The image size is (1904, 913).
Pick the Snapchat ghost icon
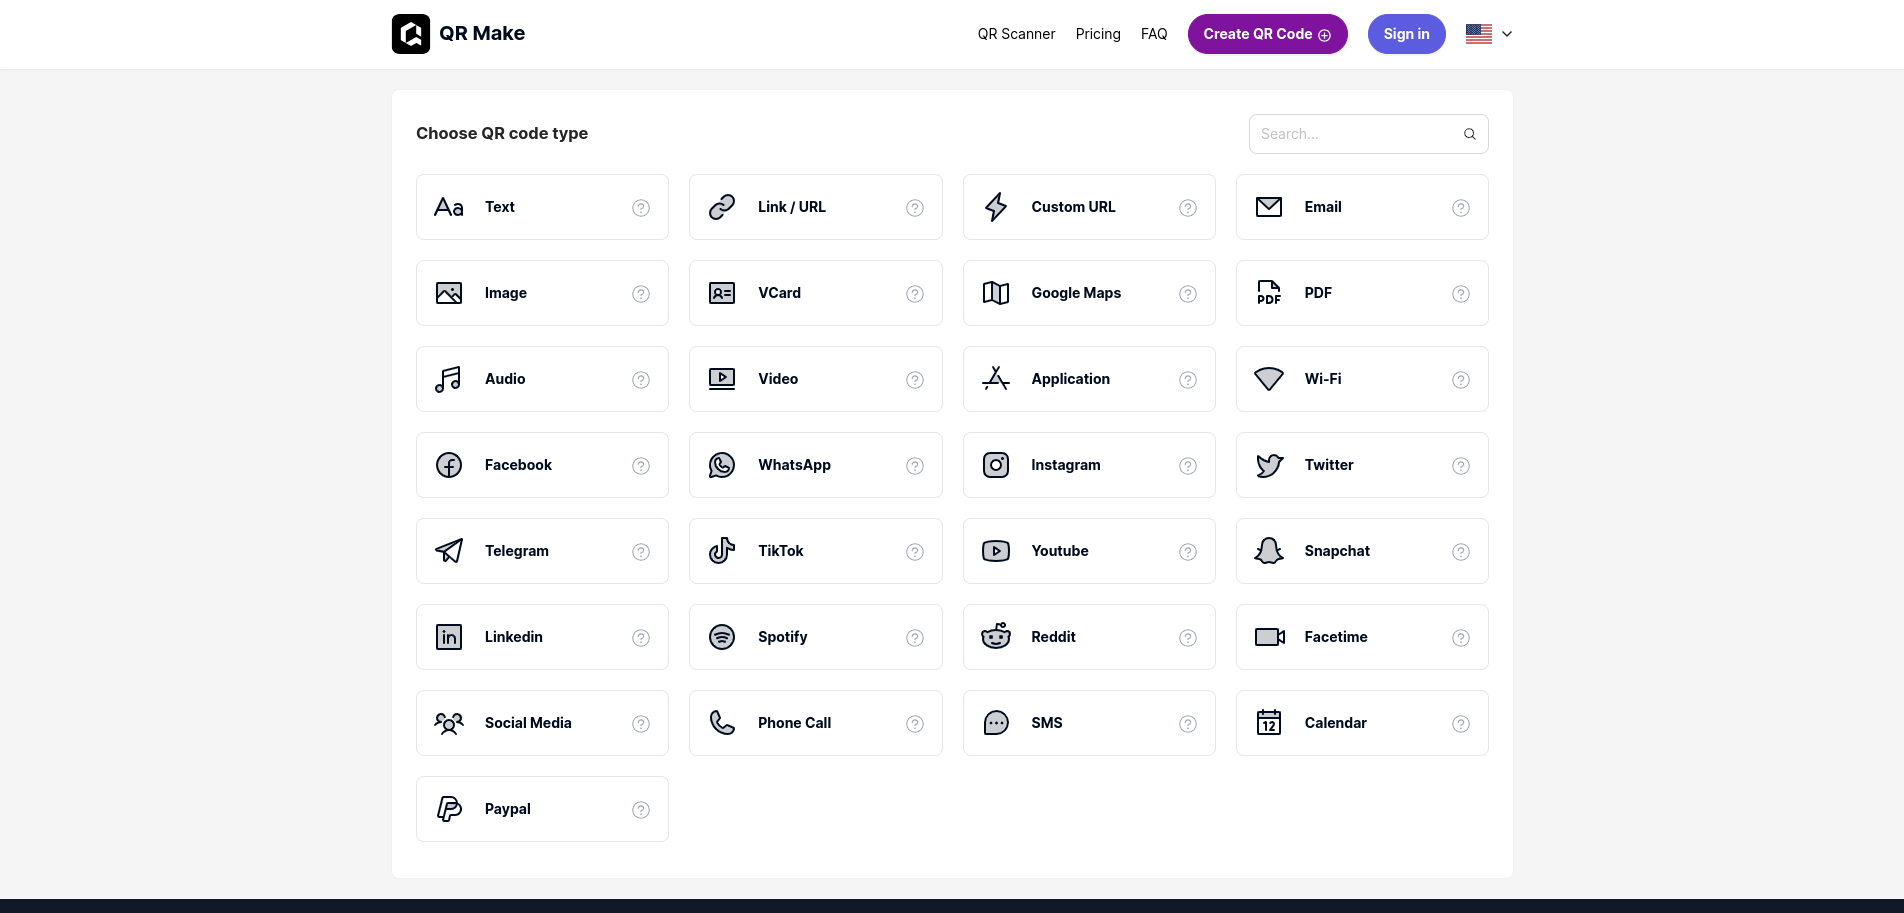point(1269,551)
